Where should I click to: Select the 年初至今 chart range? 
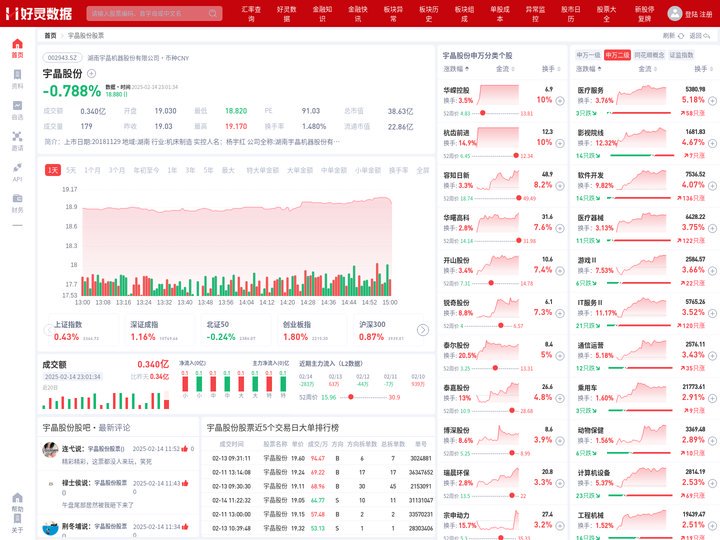click(x=146, y=170)
